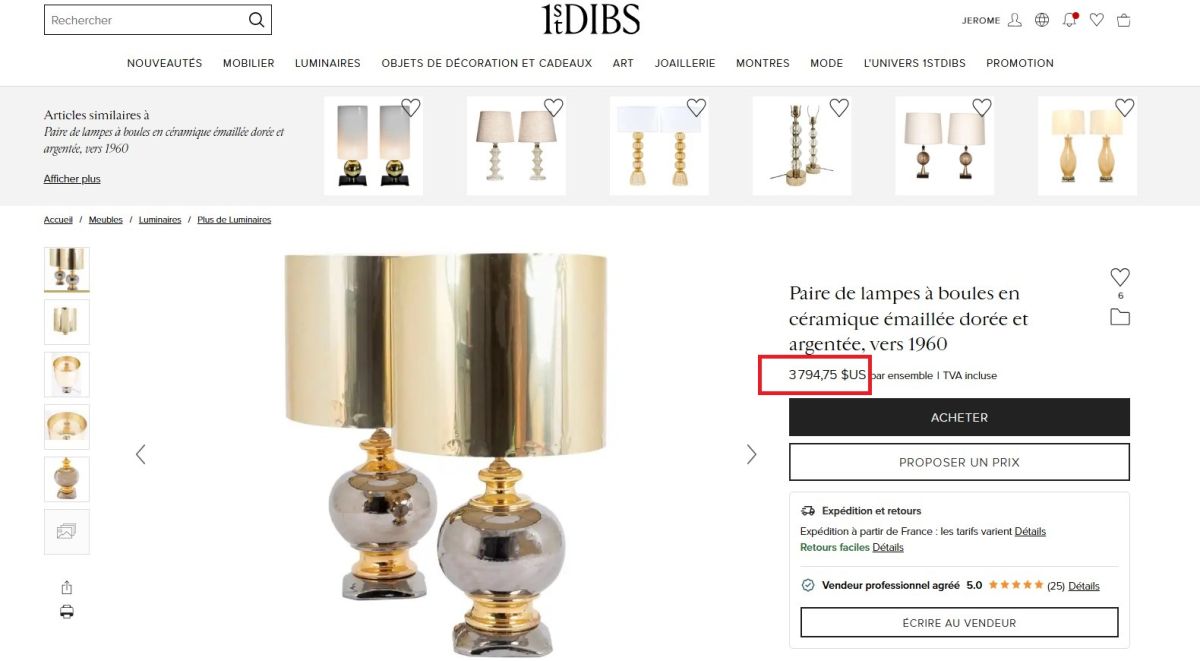
Task: Open the LUMINAIRES menu
Action: tap(327, 63)
